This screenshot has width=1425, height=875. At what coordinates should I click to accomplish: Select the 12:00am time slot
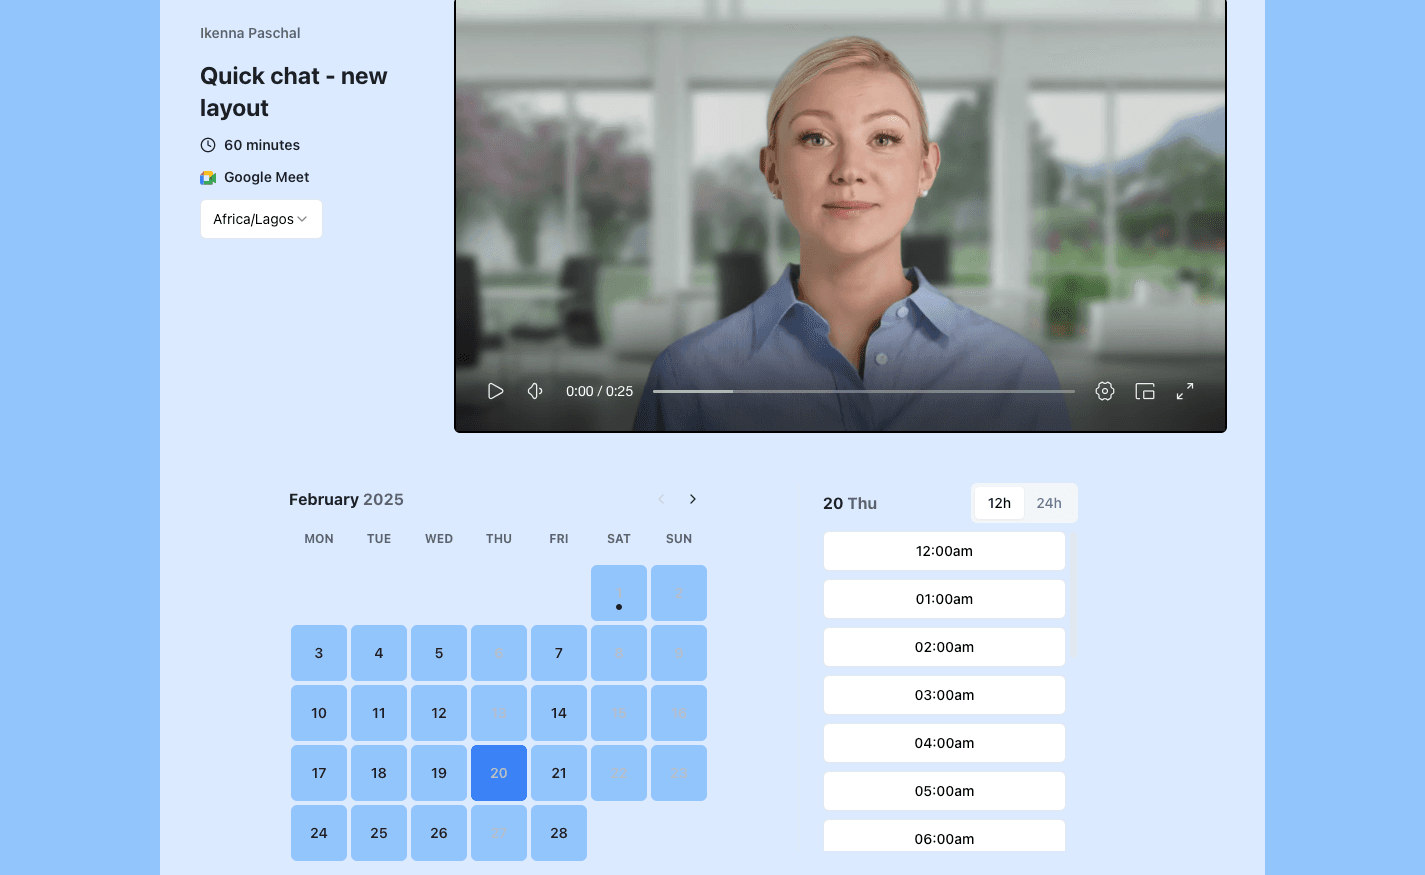click(x=944, y=551)
